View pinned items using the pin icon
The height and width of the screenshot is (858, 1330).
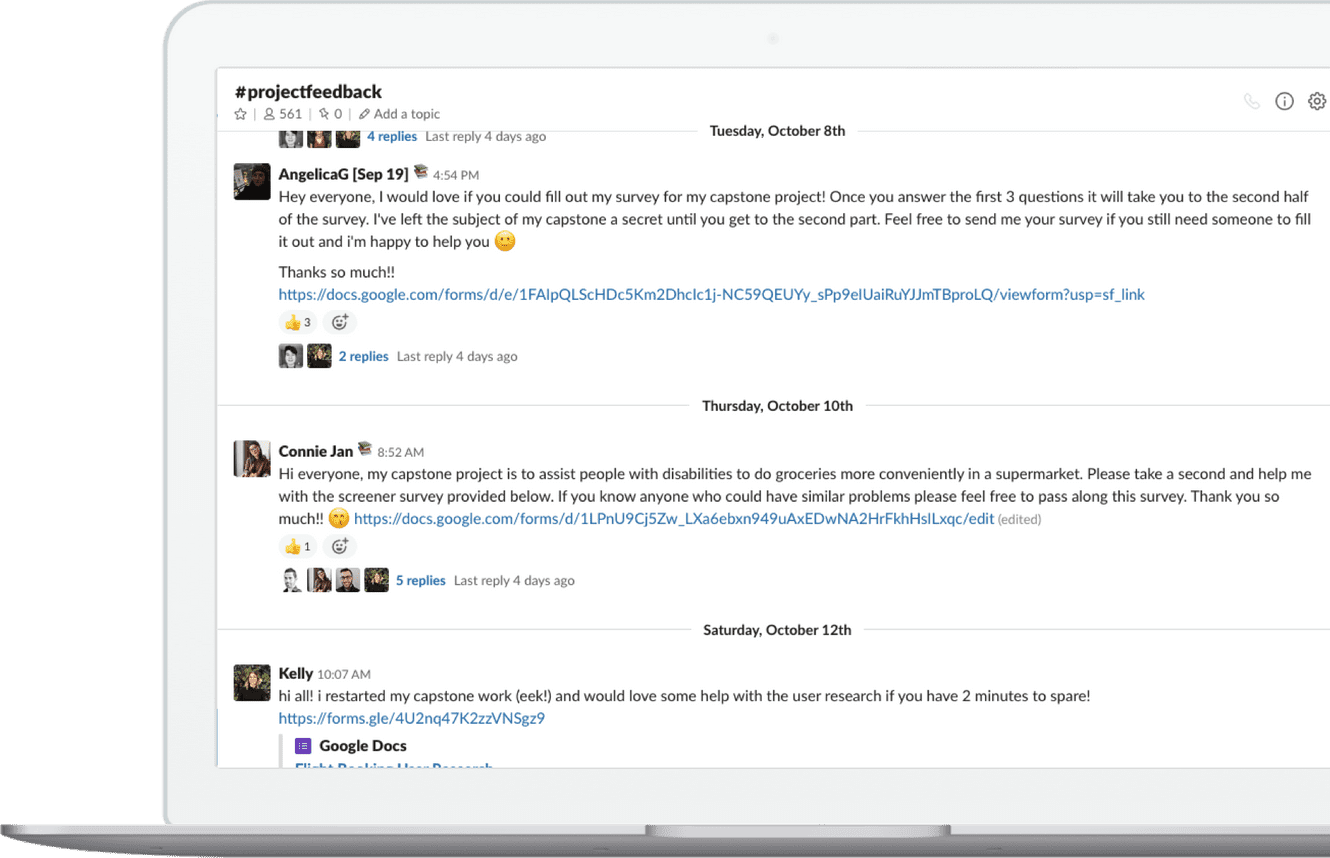[x=324, y=113]
